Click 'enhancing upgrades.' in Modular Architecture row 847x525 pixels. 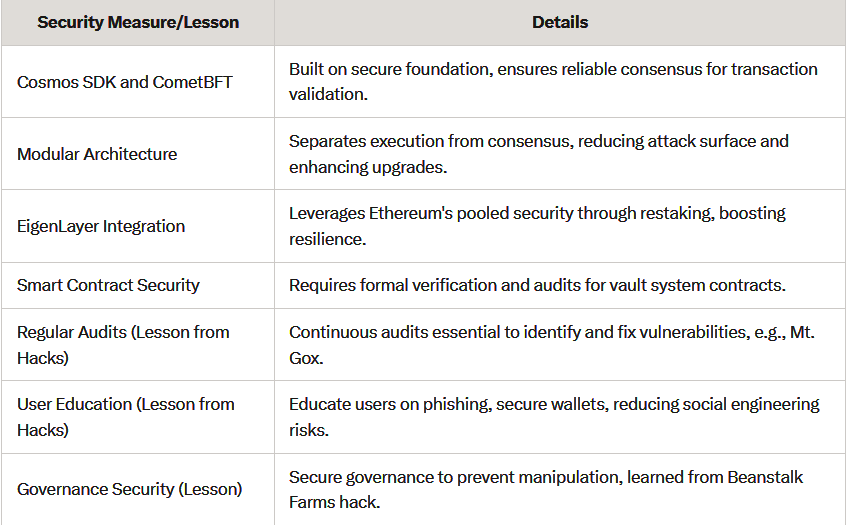[x=368, y=167]
